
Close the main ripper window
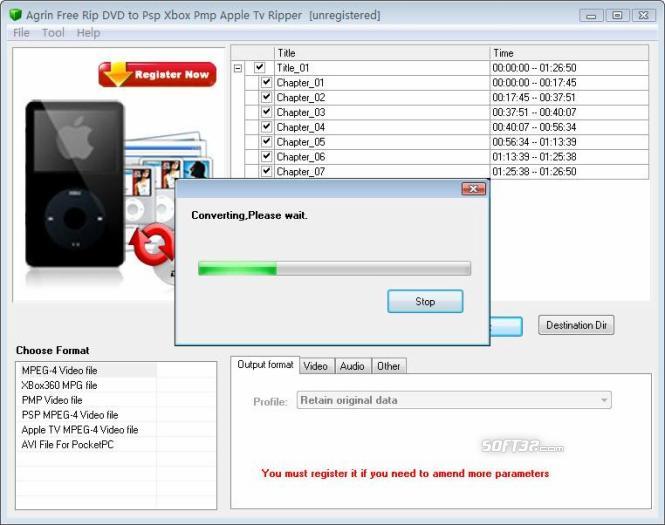pyautogui.click(x=643, y=16)
